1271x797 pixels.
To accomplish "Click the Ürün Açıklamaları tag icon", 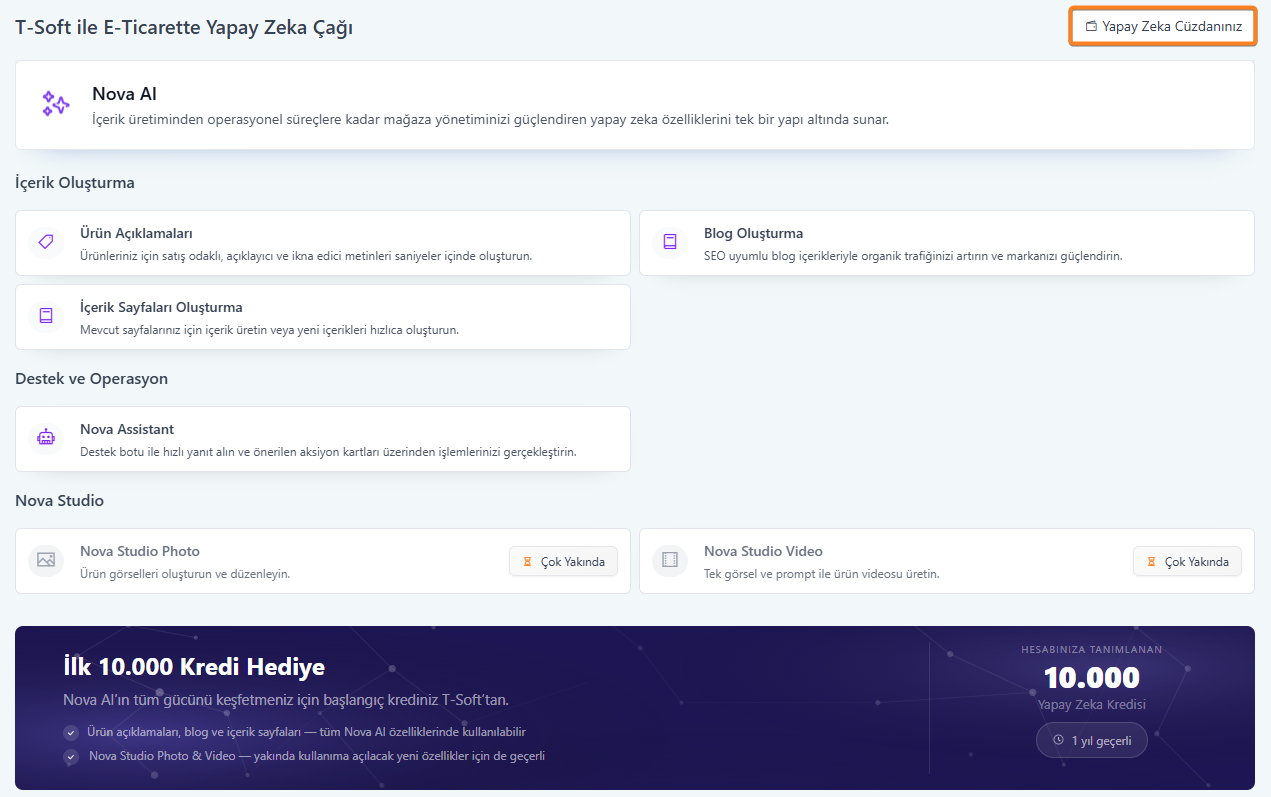I will click(46, 242).
